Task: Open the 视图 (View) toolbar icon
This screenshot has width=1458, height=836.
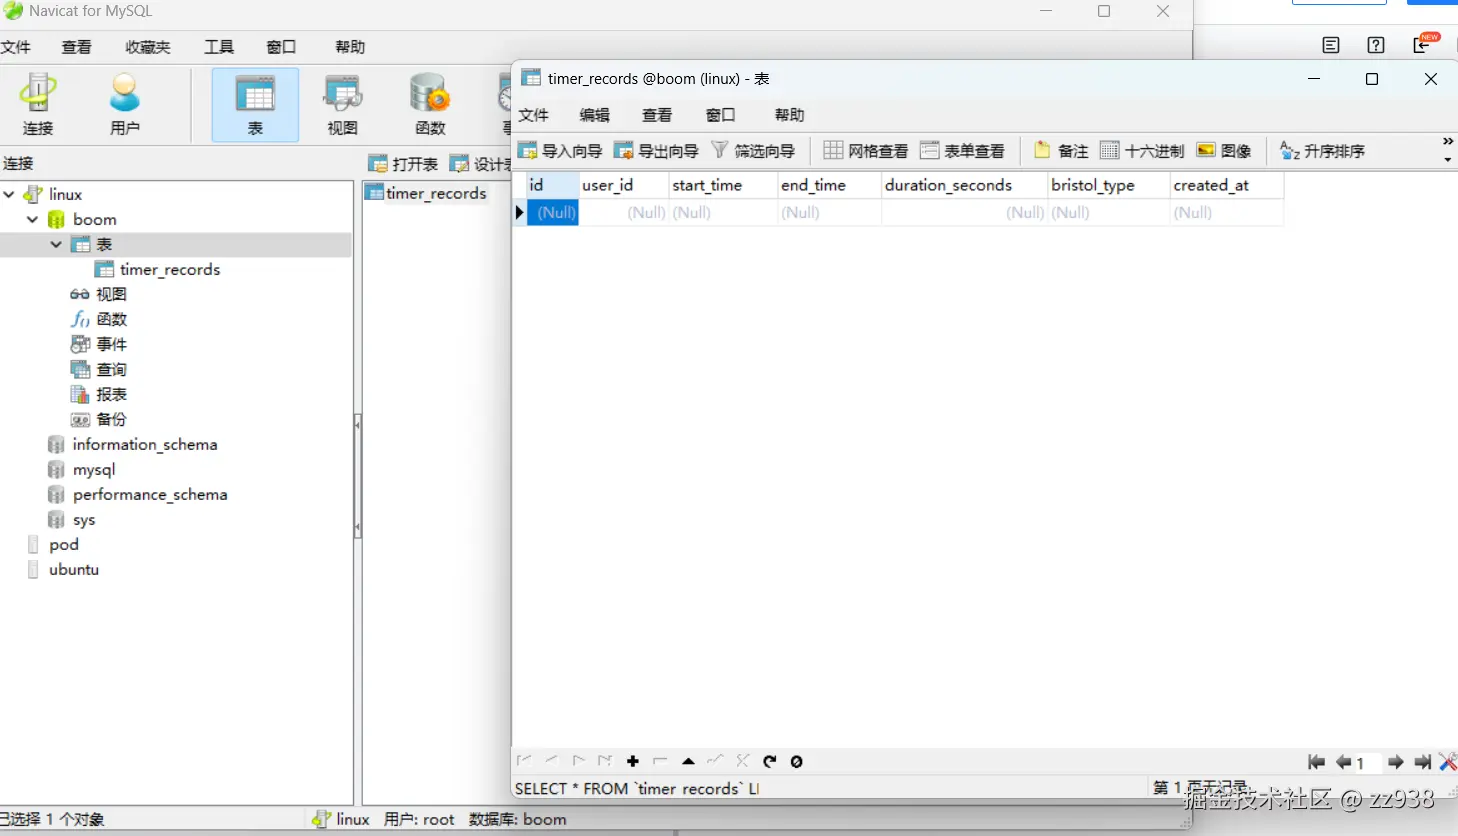Action: (342, 104)
